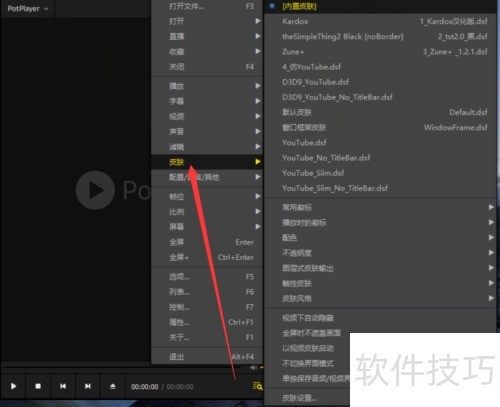Open 列表... F6 playlist
The width and height of the screenshot is (500, 407).
[x=207, y=292]
